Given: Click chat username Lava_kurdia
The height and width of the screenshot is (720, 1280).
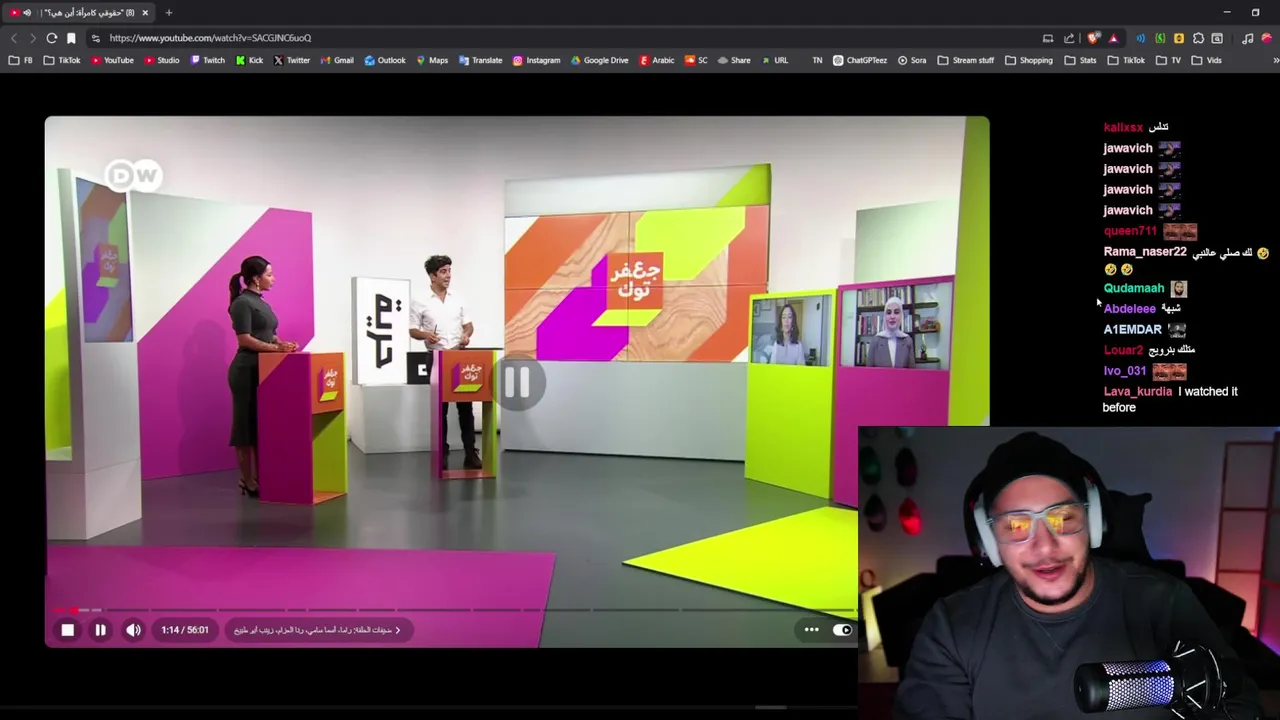Looking at the screenshot, I should pyautogui.click(x=1138, y=392).
